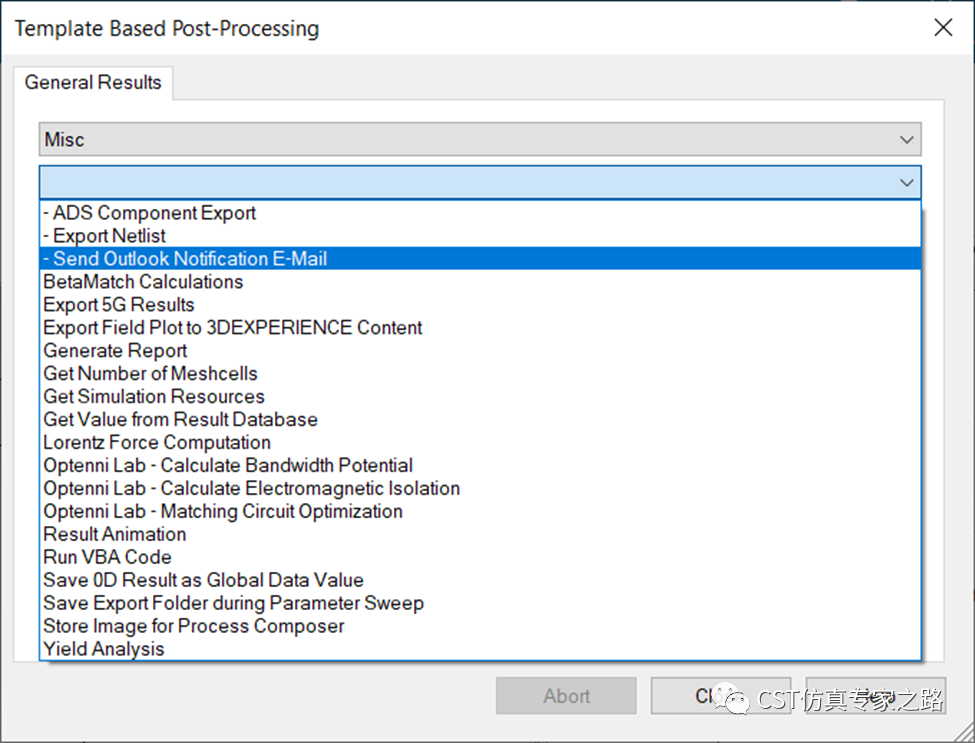Pick Export 5G Results item
Viewport: 975px width, 743px height.
[479, 305]
